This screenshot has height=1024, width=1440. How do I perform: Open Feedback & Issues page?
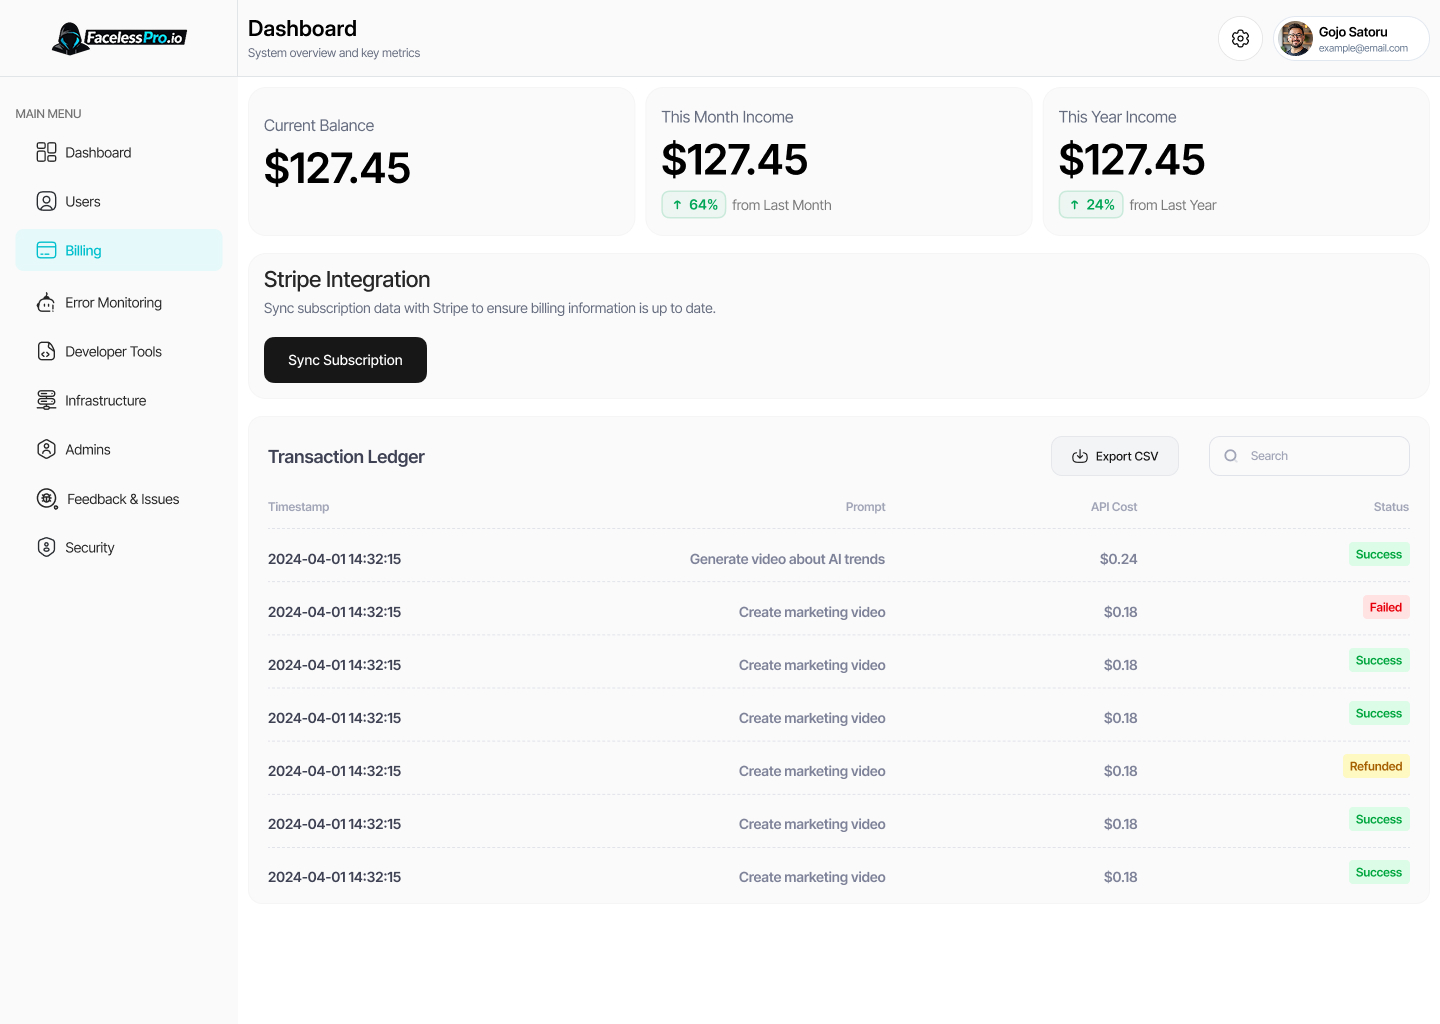[119, 499]
